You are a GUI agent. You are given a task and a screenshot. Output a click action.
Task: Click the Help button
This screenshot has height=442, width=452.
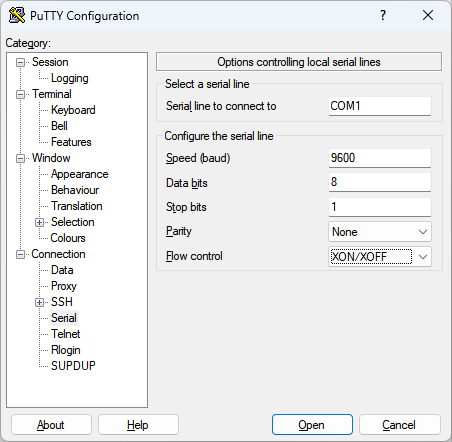[138, 425]
